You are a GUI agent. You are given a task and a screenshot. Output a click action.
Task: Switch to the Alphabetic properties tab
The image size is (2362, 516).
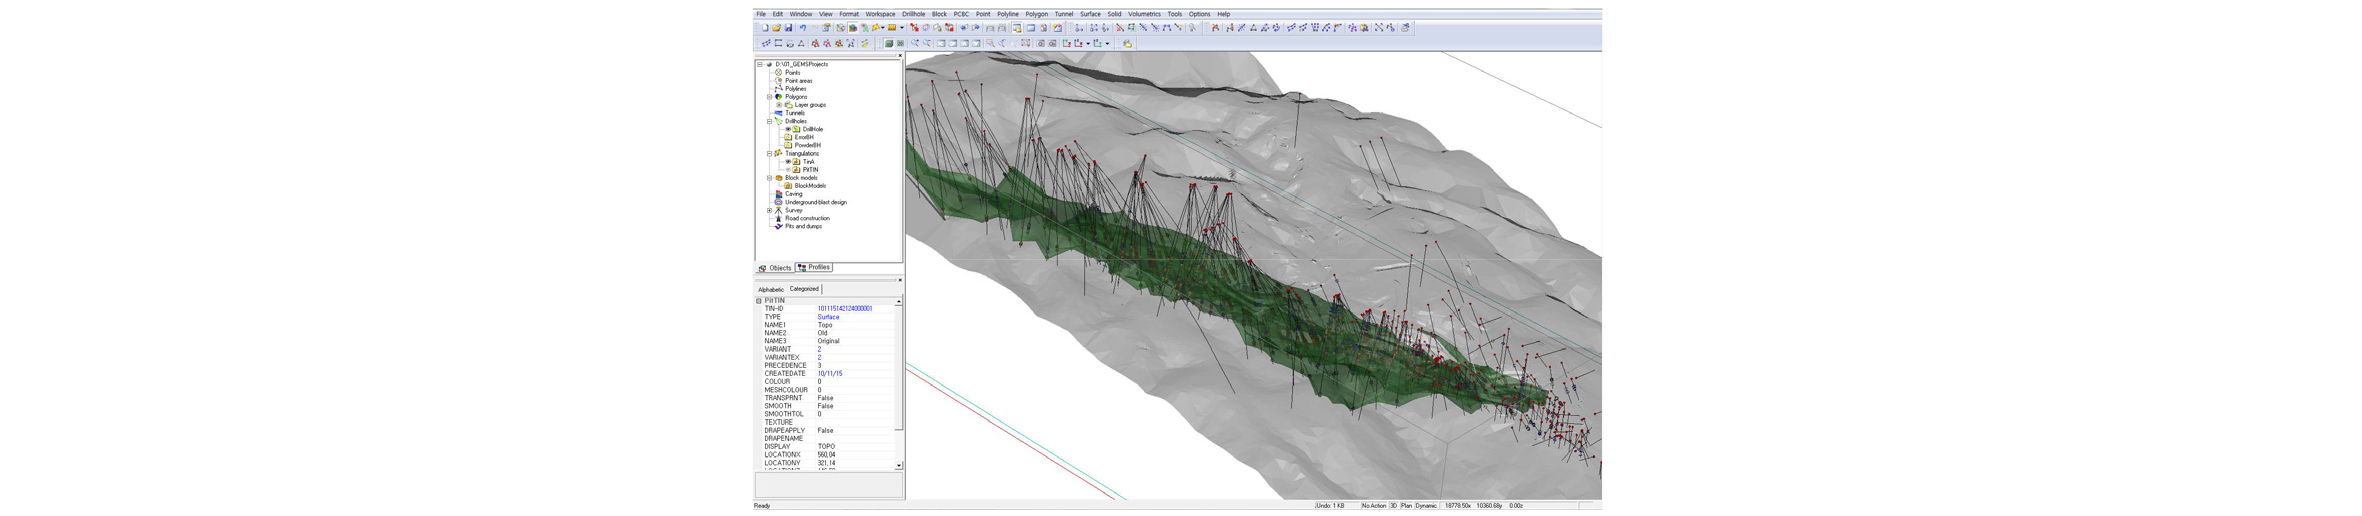pos(771,290)
